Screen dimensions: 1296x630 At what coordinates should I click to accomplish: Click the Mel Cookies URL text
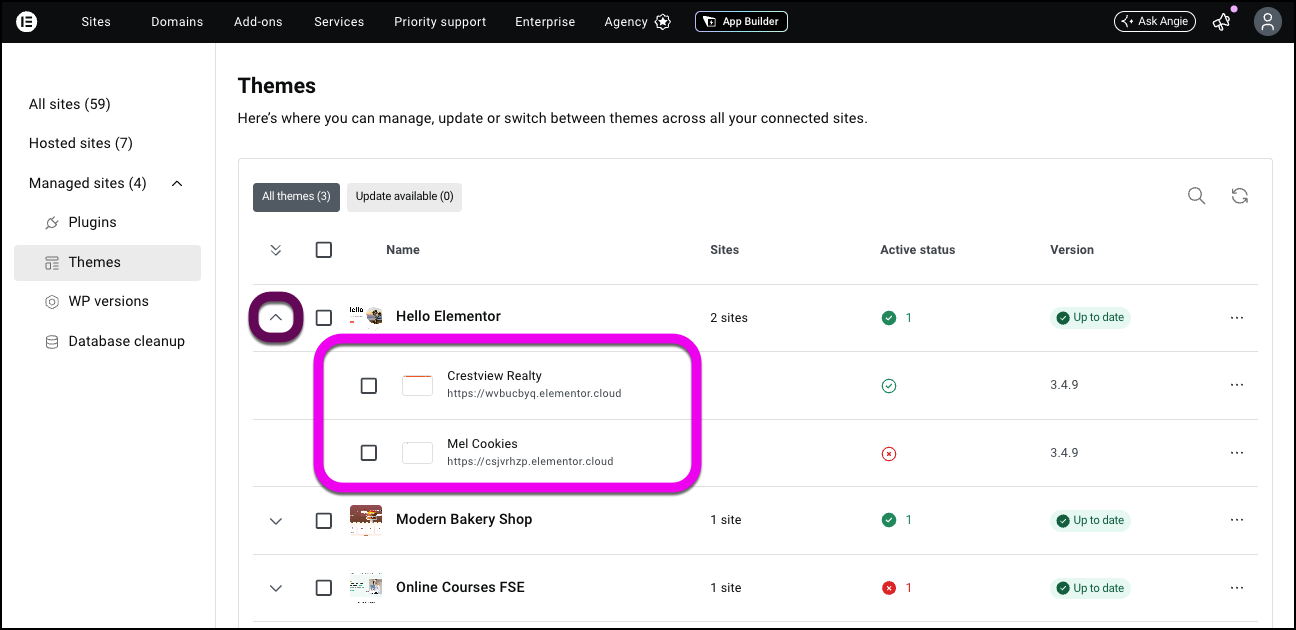(x=530, y=462)
